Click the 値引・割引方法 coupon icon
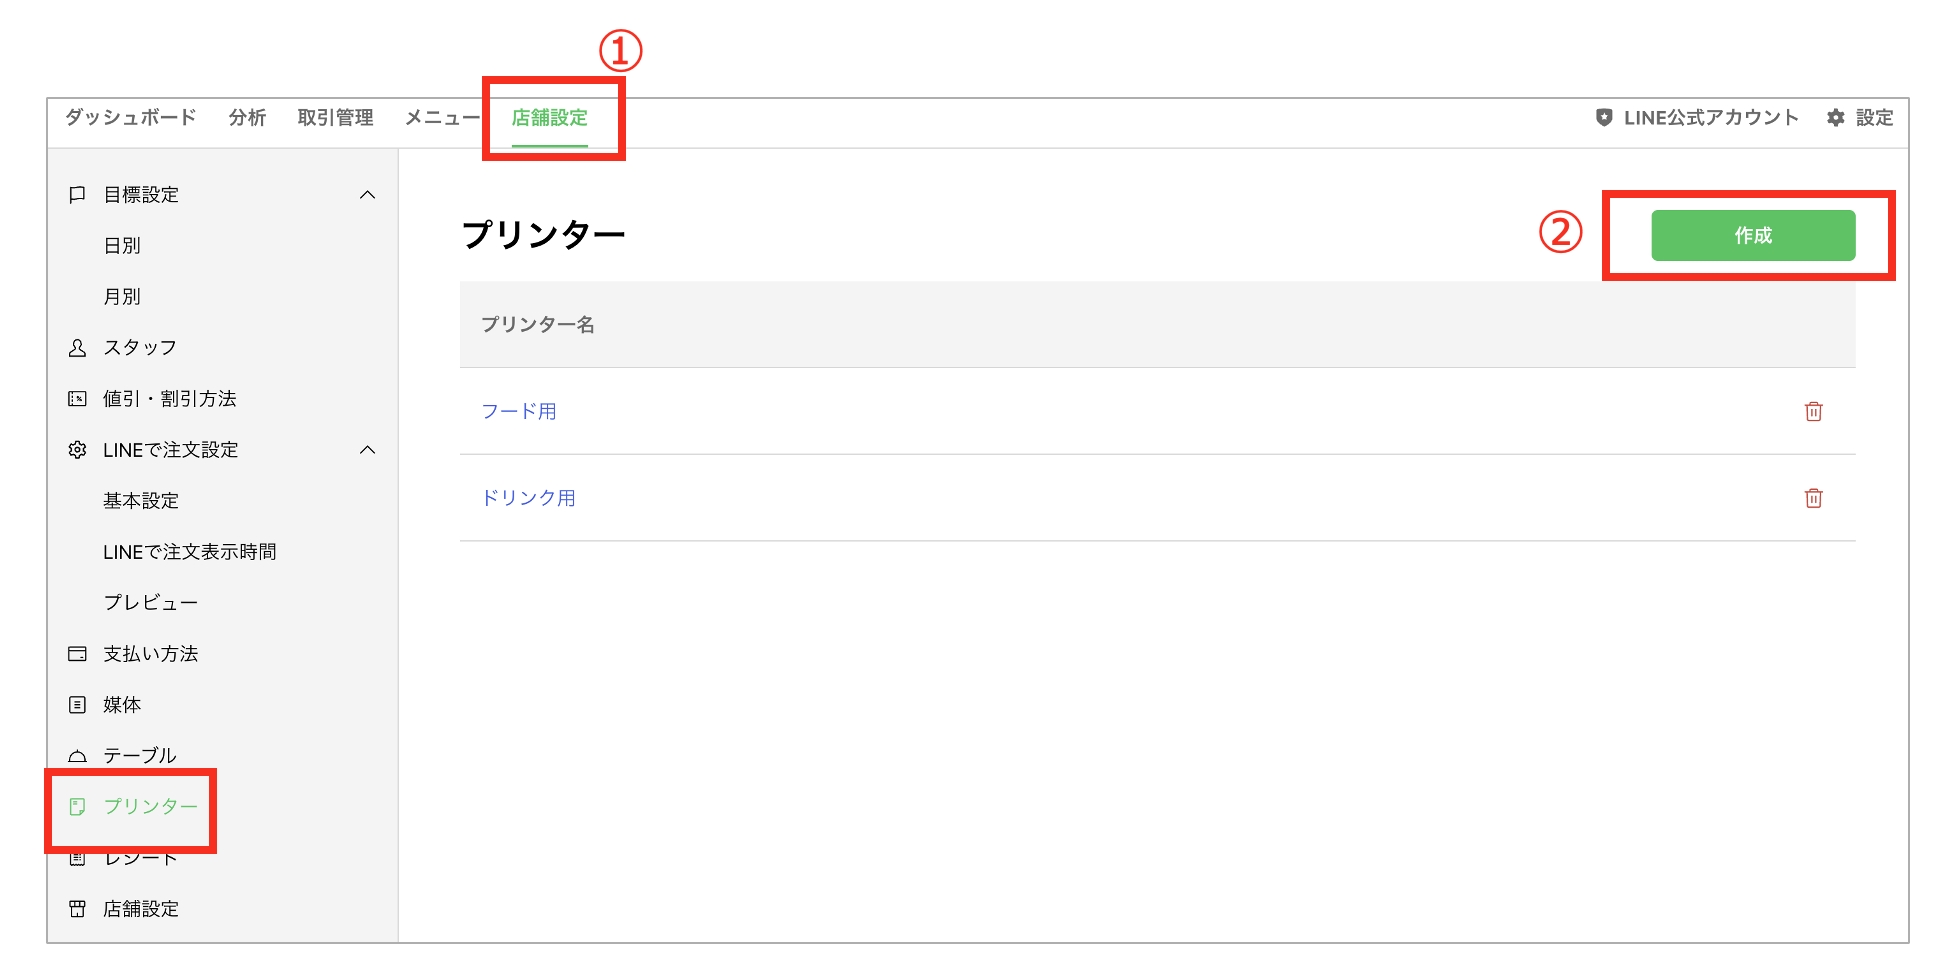 click(x=77, y=399)
